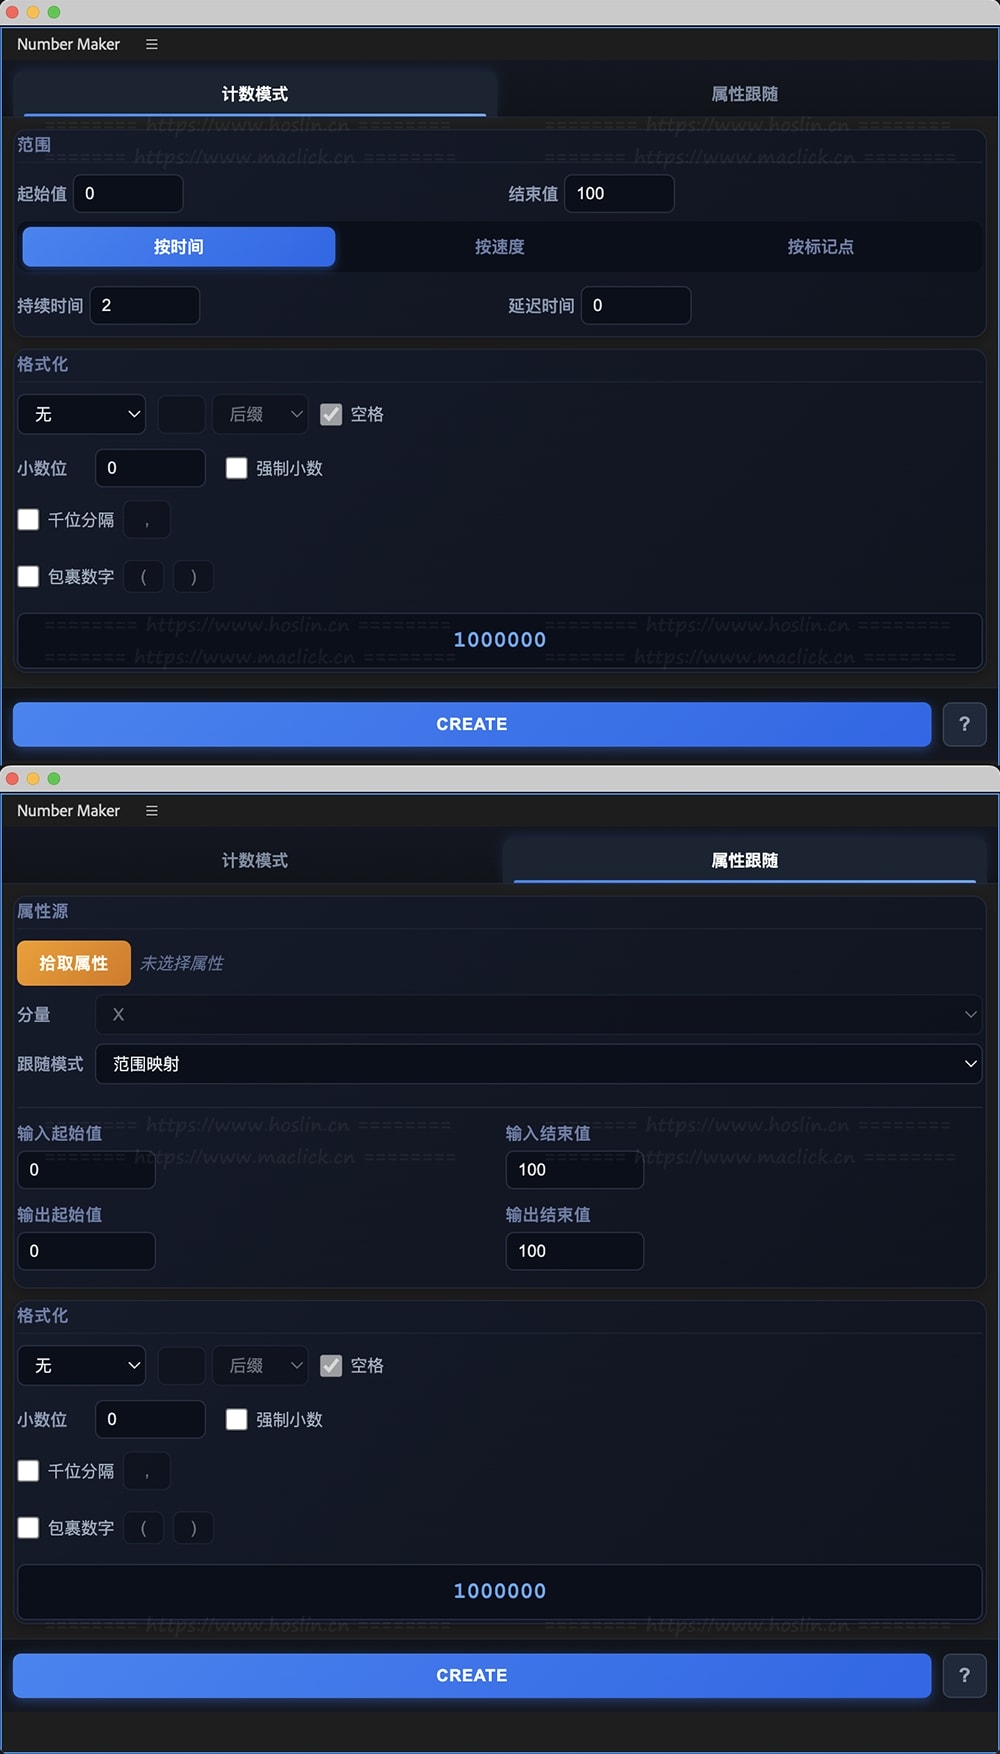Click the 输出结束值 input field
1000x1754 pixels.
pyautogui.click(x=574, y=1251)
